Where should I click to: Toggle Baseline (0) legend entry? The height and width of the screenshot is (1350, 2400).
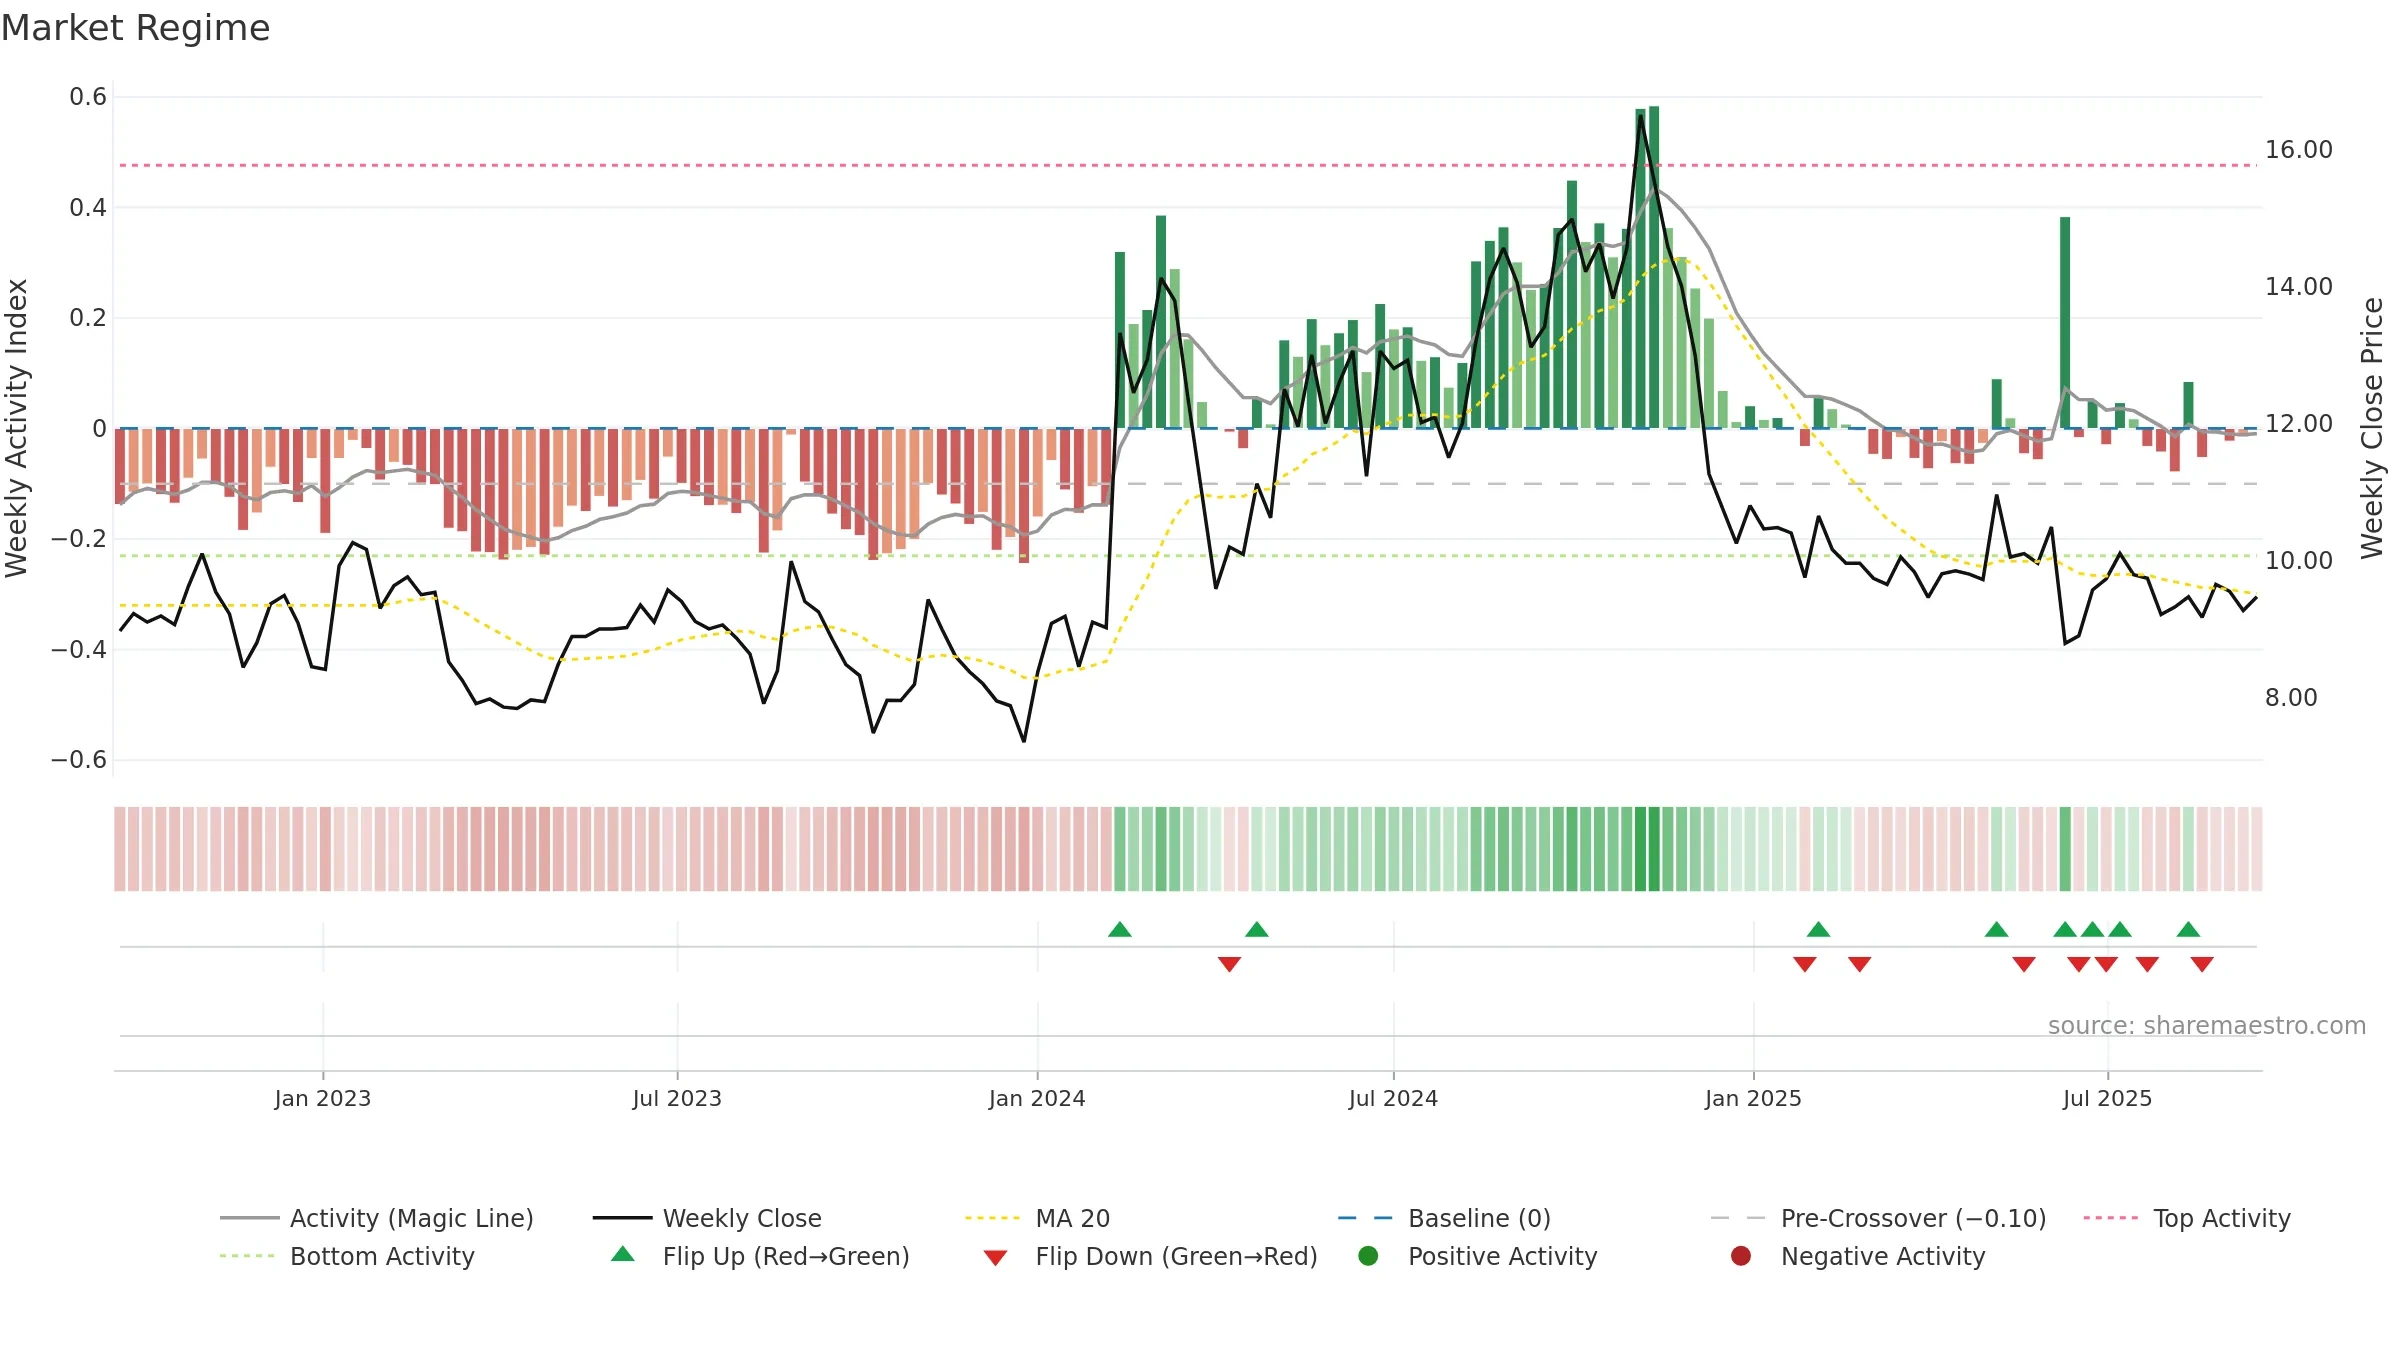[1444, 1218]
